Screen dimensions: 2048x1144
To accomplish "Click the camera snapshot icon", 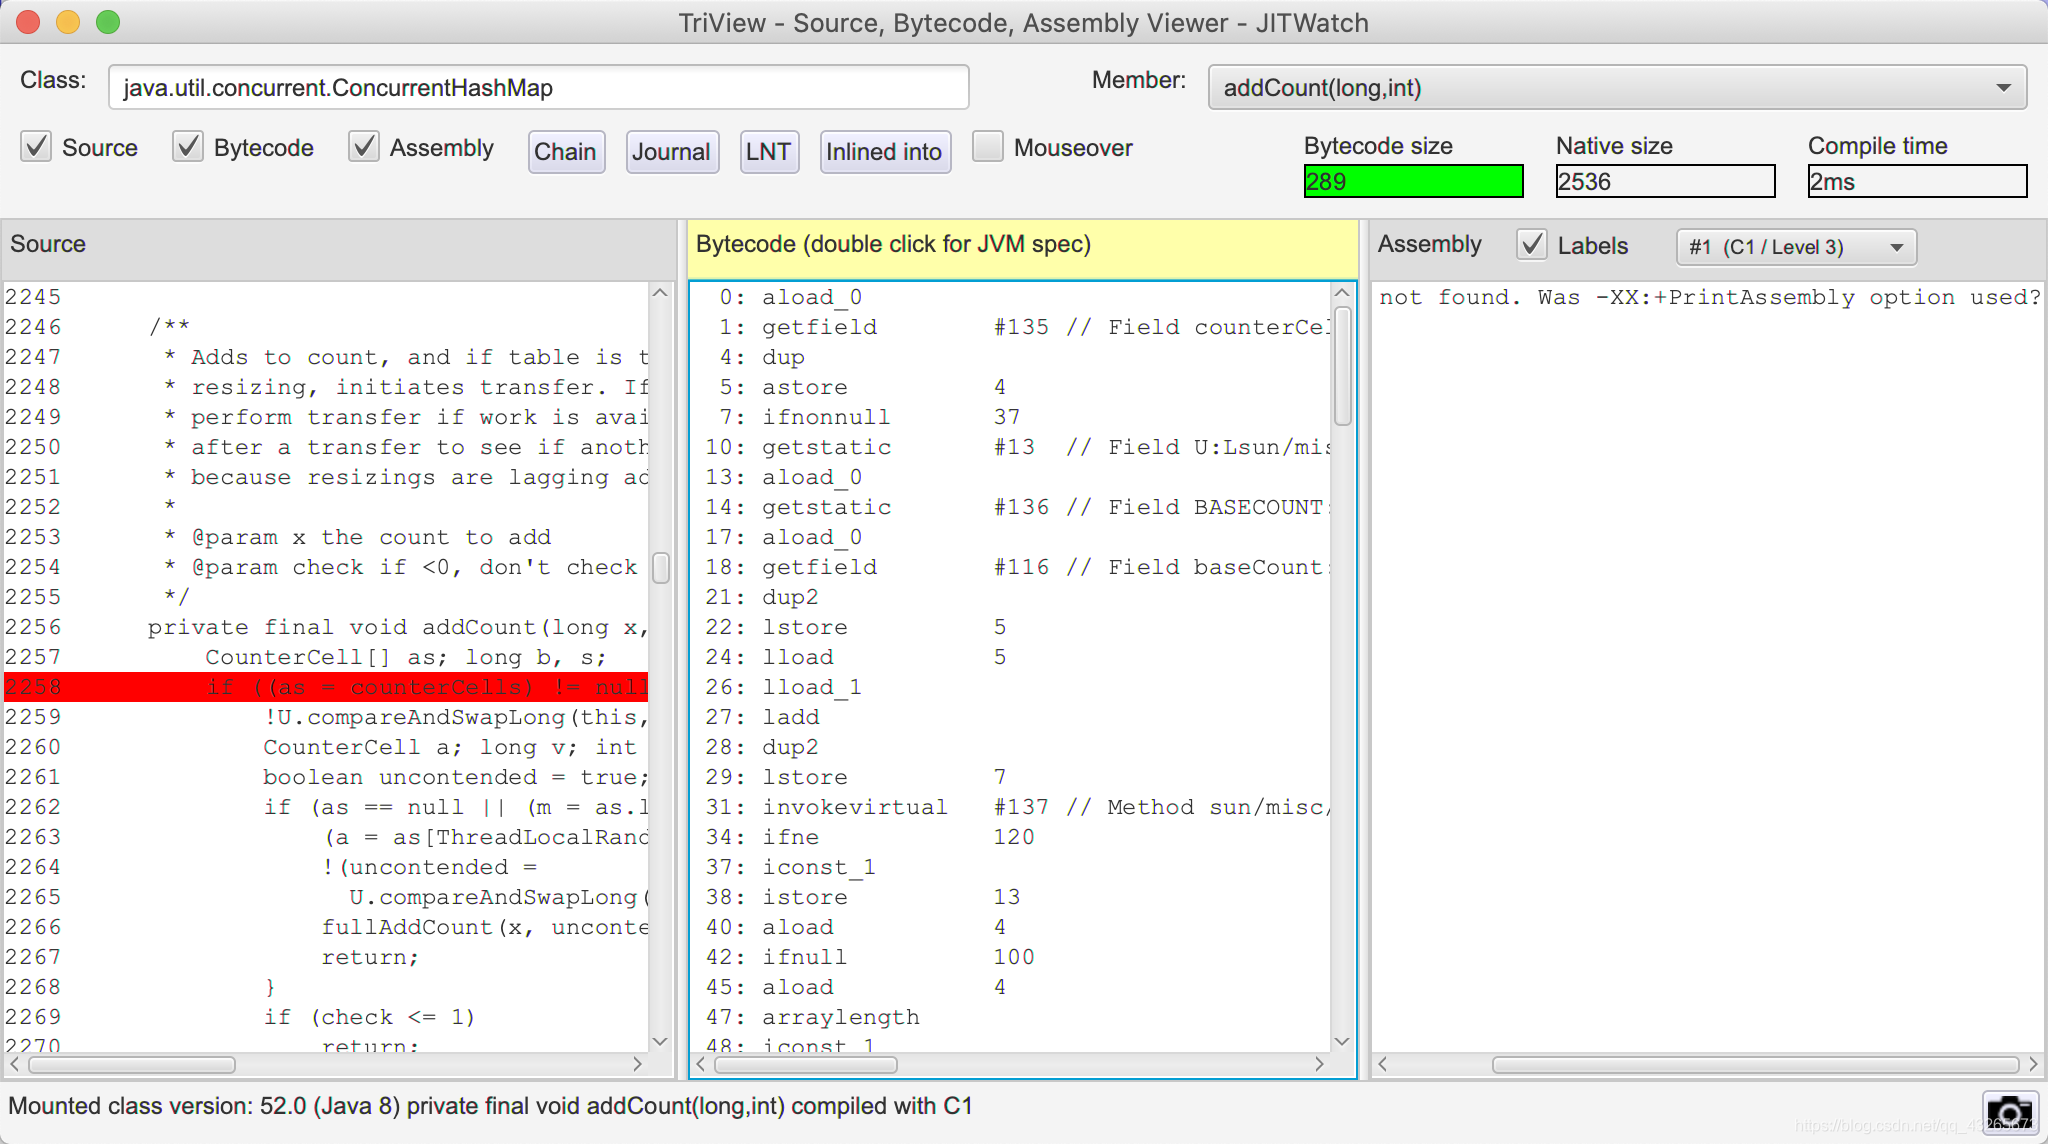I will click(2009, 1111).
